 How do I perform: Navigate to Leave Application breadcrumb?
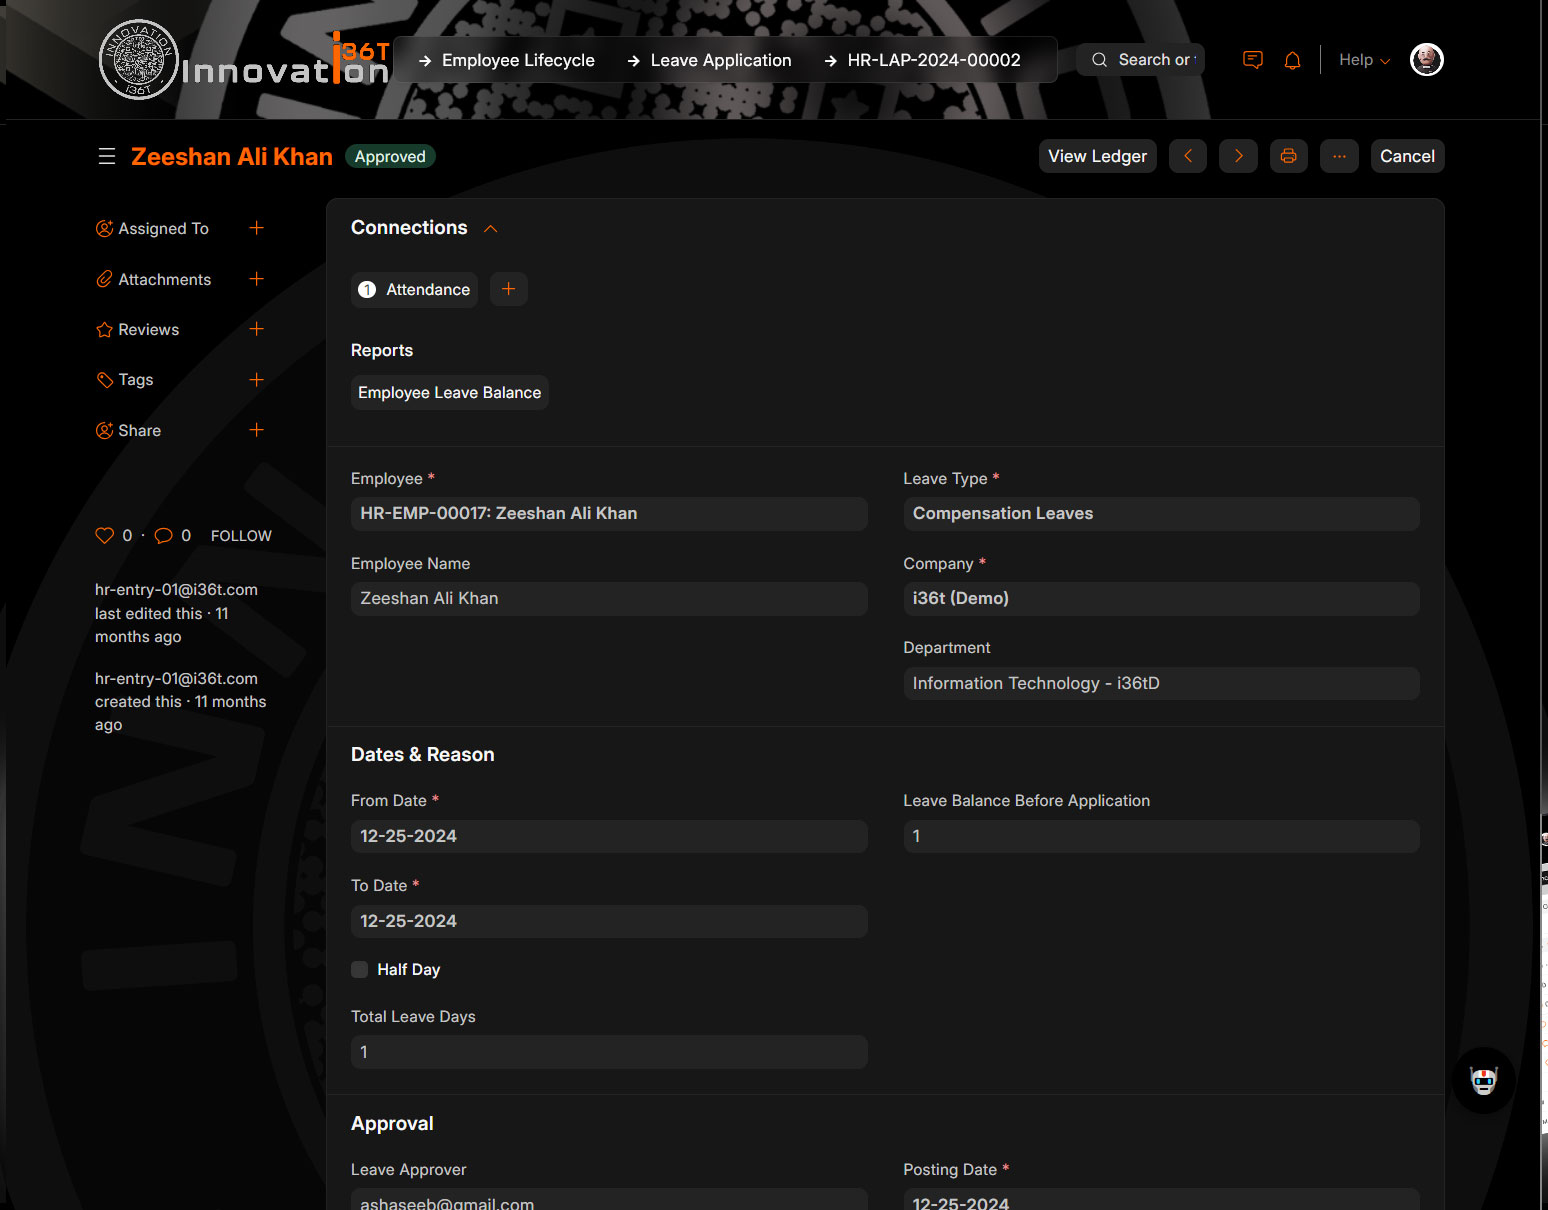(x=720, y=60)
